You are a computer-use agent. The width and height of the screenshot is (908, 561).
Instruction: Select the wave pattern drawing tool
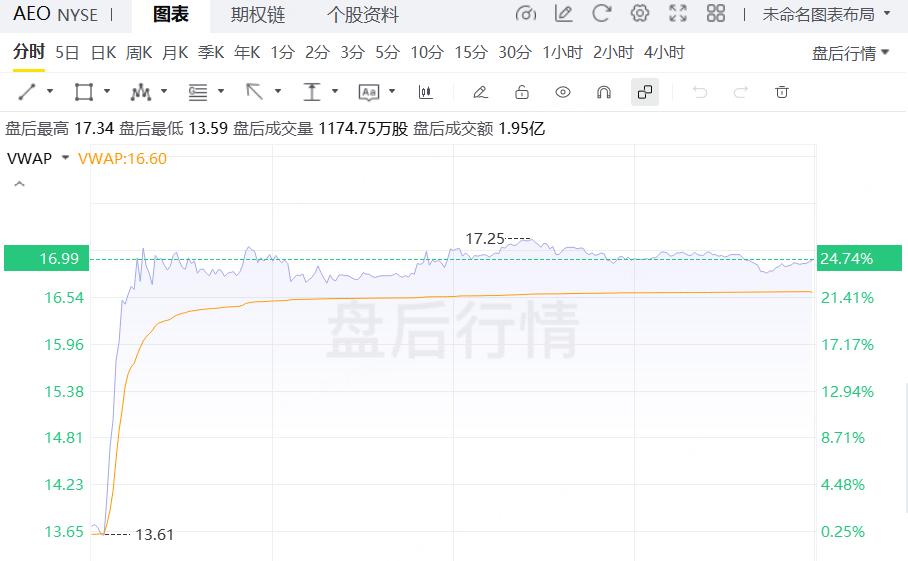pyautogui.click(x=141, y=91)
